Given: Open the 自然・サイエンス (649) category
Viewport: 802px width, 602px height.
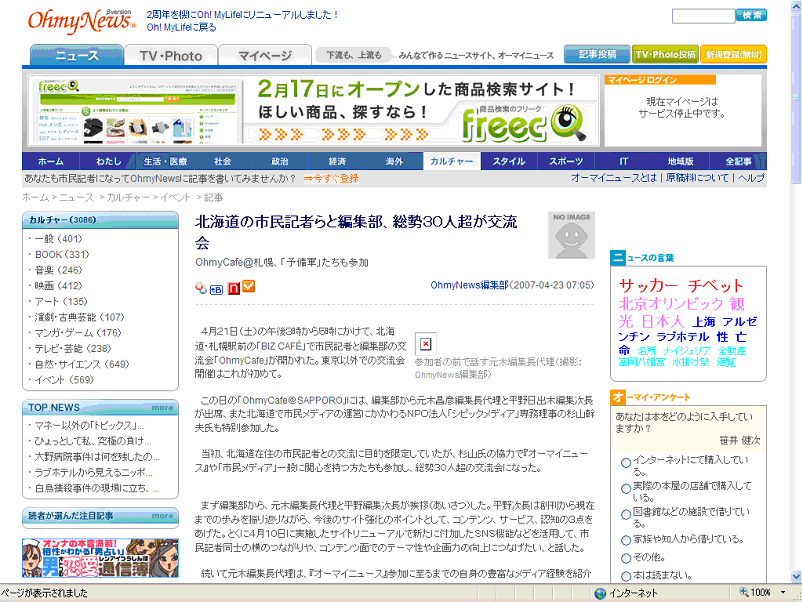Looking at the screenshot, I should 82,364.
